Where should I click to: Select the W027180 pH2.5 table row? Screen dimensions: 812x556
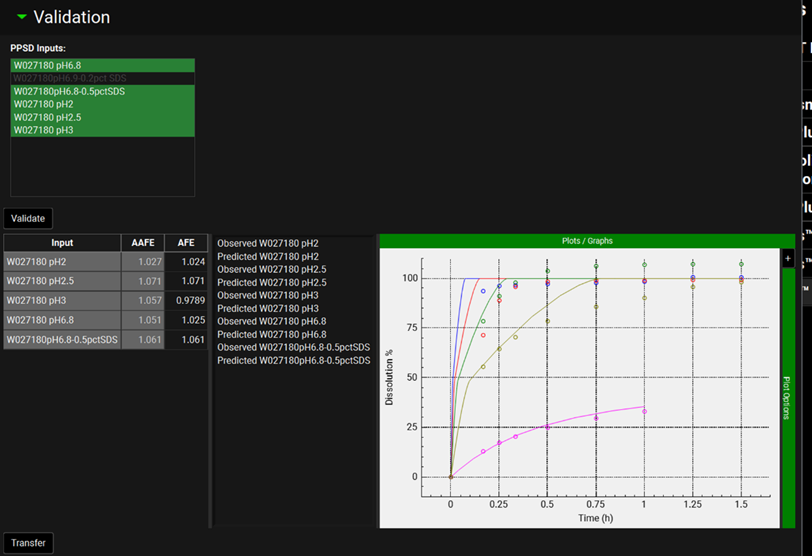62,282
